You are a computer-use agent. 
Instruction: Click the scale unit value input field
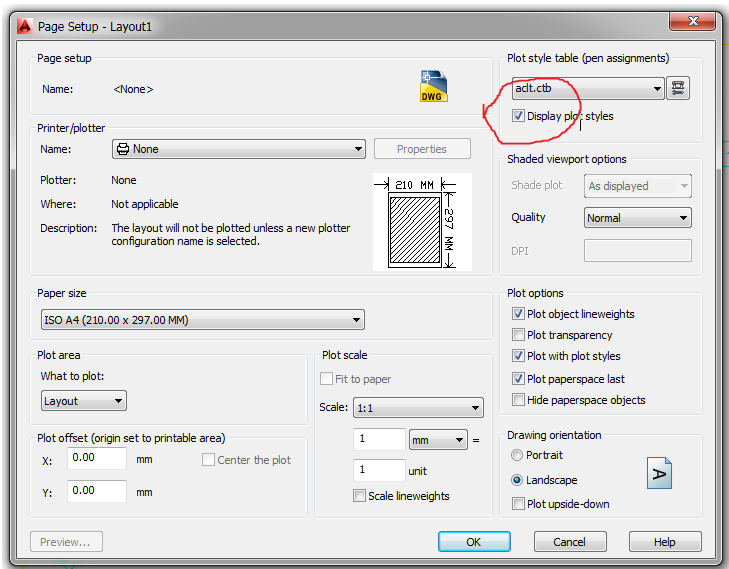click(x=379, y=470)
